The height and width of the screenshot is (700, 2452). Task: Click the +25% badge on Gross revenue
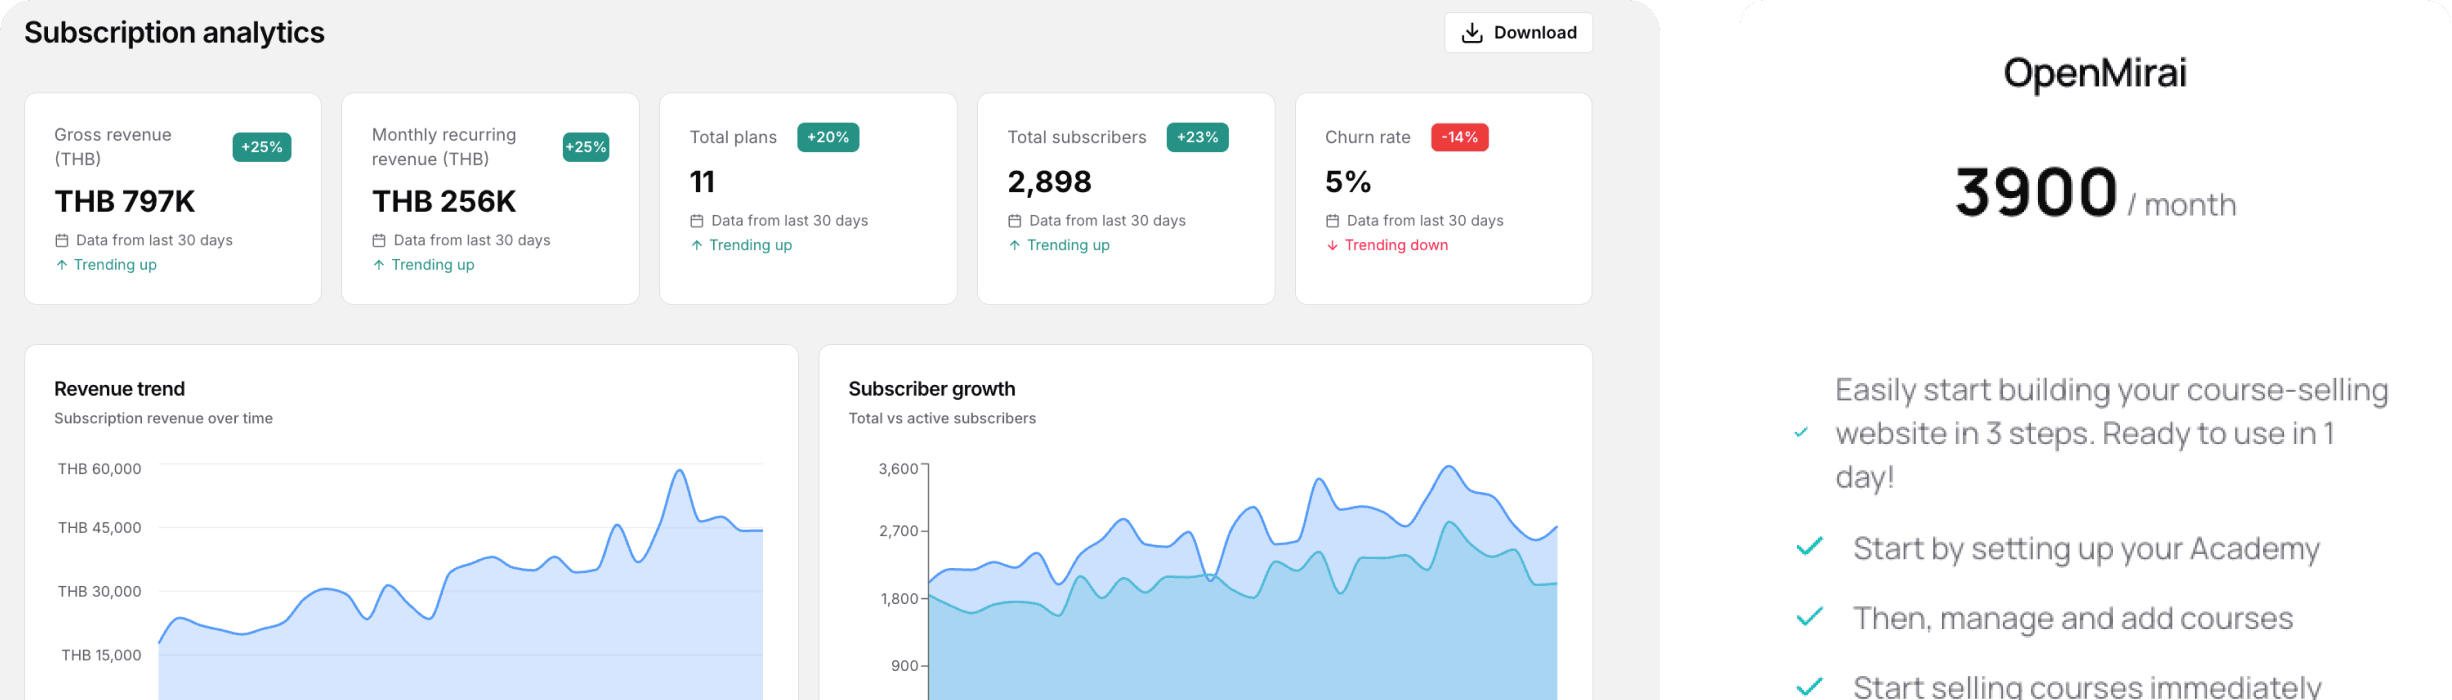pos(262,147)
